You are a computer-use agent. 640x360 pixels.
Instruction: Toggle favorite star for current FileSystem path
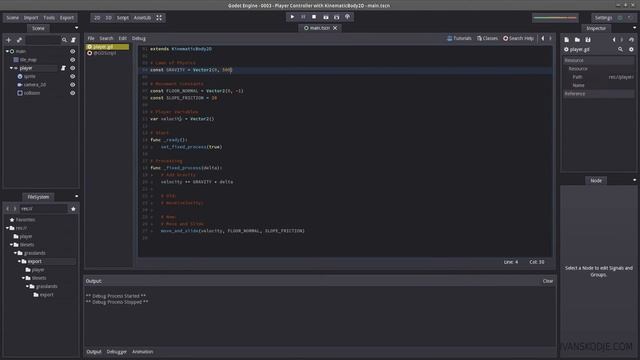click(73, 209)
